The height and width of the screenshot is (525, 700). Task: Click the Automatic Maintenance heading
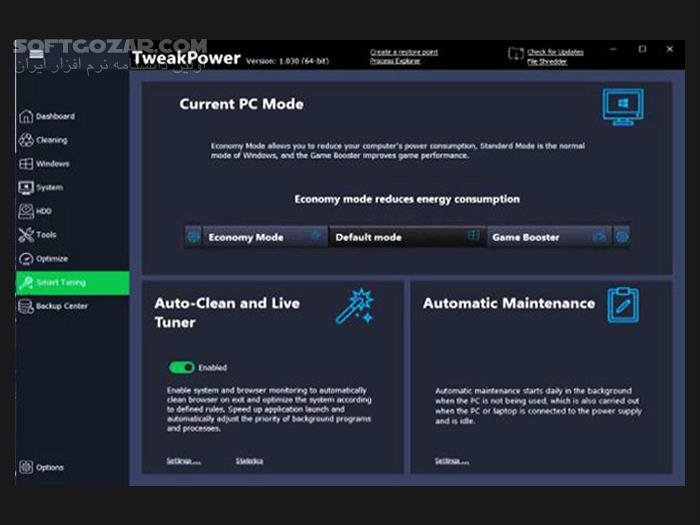tap(509, 304)
